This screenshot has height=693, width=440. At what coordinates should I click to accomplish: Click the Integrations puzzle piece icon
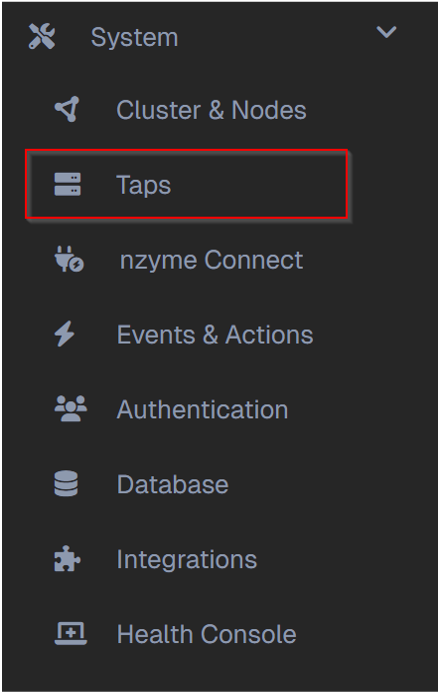click(67, 559)
